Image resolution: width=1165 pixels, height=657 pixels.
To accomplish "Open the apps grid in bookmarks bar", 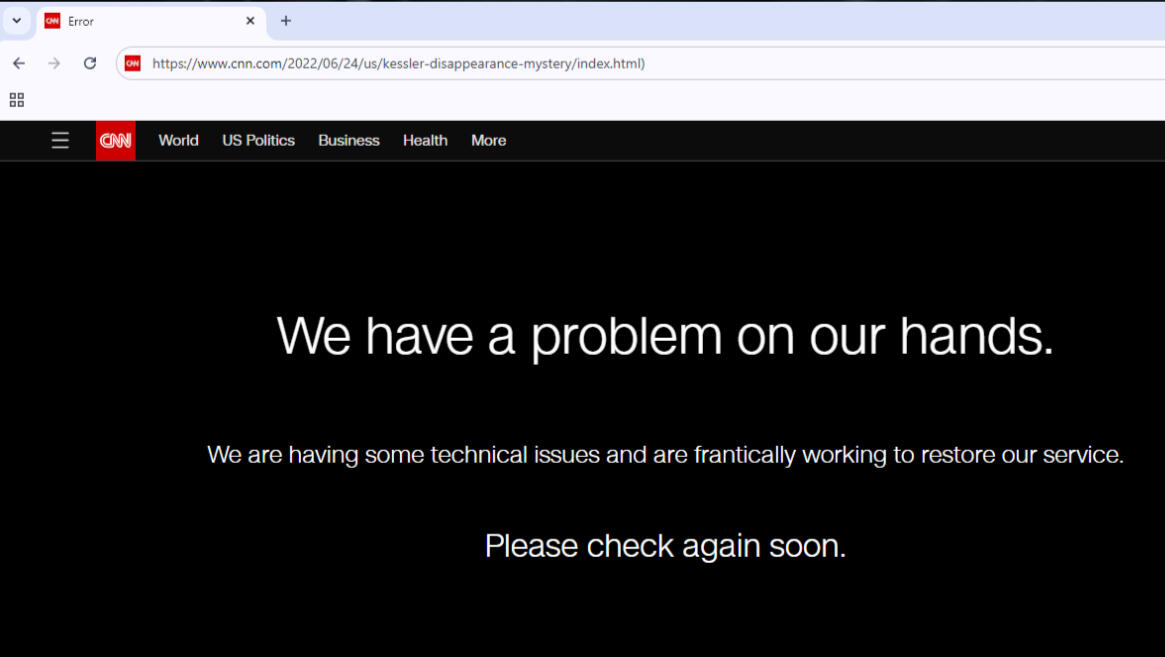I will tap(17, 100).
